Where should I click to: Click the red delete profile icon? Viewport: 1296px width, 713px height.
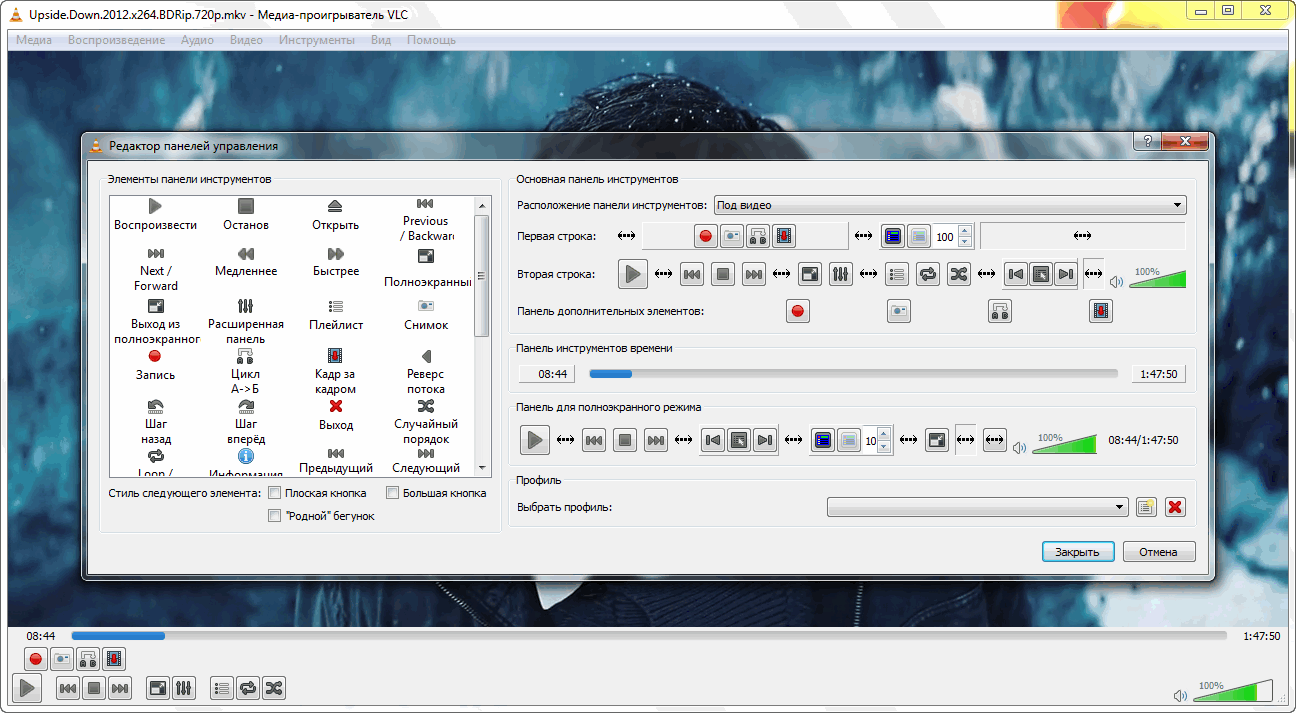tap(1175, 507)
